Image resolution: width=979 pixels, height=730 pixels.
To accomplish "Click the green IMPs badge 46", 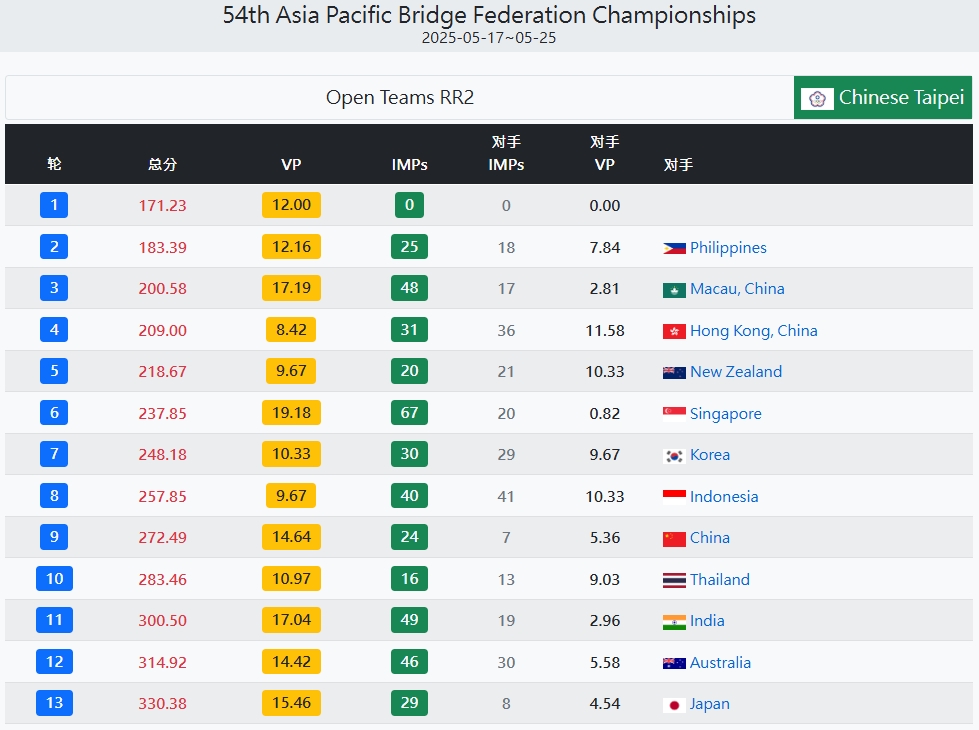I will click(410, 662).
